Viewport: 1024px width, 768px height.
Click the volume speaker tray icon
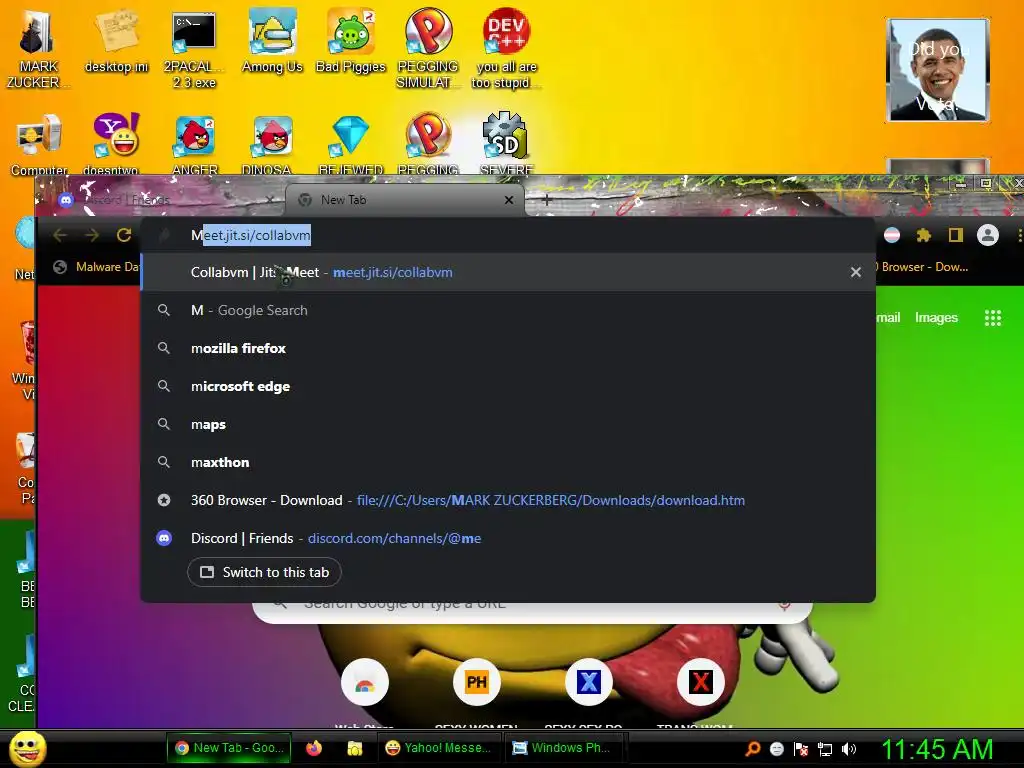[x=848, y=749]
